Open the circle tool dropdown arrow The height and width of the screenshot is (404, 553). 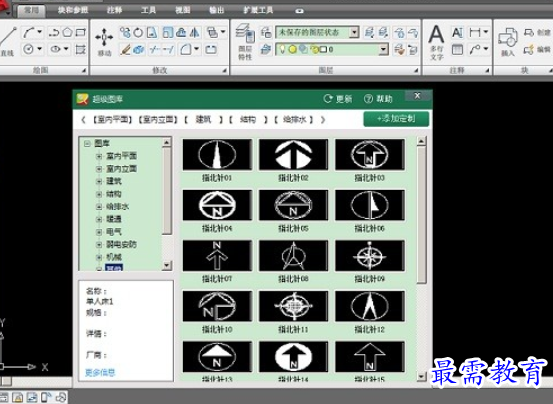pos(40,49)
